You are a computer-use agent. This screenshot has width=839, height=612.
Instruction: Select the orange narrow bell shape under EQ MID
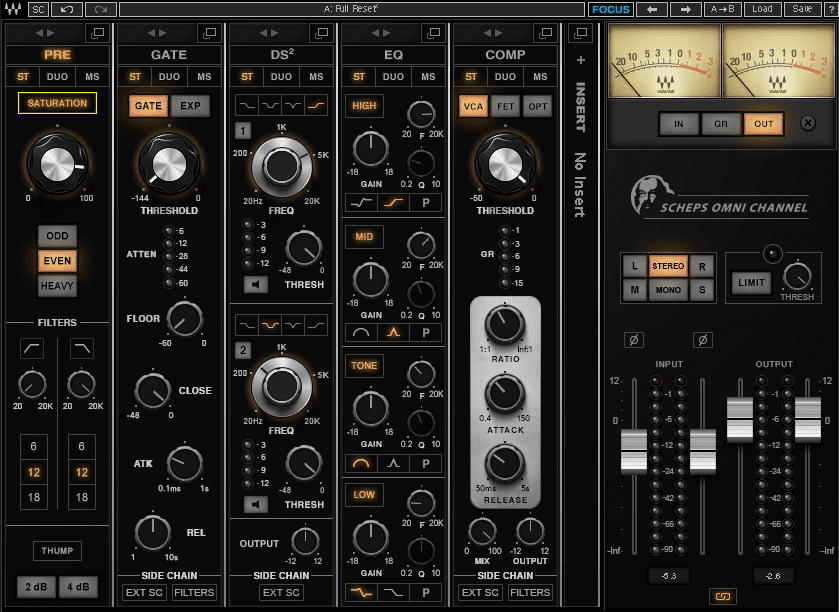[393, 333]
